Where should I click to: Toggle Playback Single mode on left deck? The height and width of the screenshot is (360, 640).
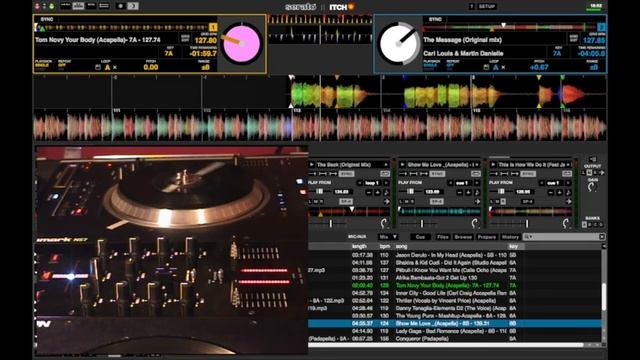pos(42,64)
